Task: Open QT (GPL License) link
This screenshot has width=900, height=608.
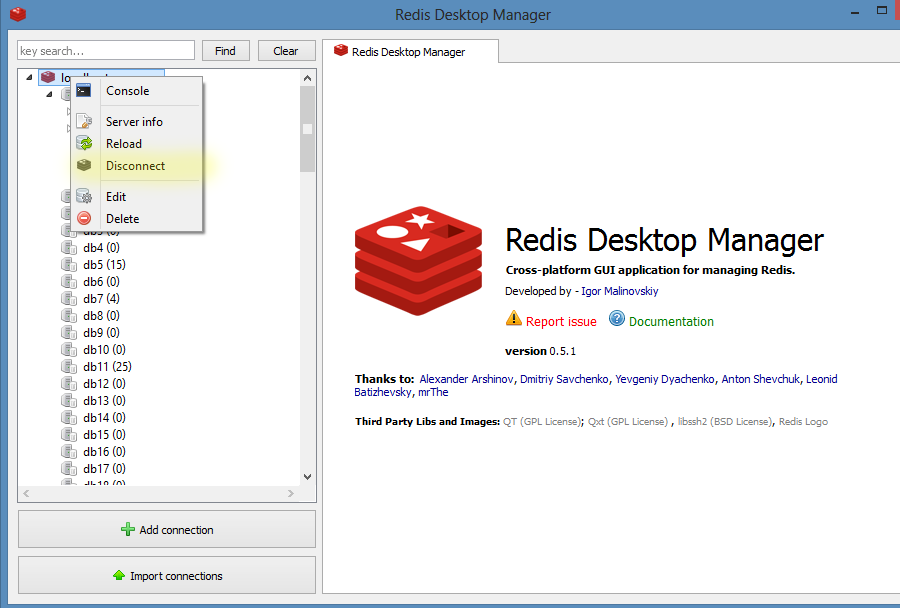Action: coord(543,421)
